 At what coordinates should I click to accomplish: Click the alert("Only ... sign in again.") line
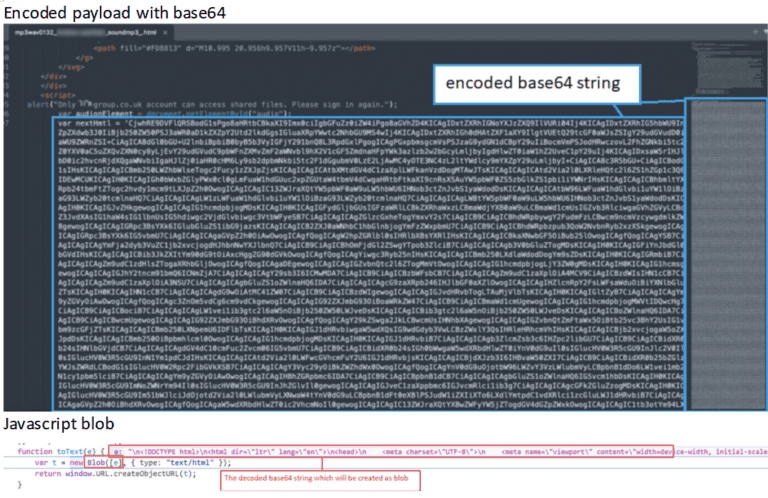pyautogui.click(x=212, y=104)
